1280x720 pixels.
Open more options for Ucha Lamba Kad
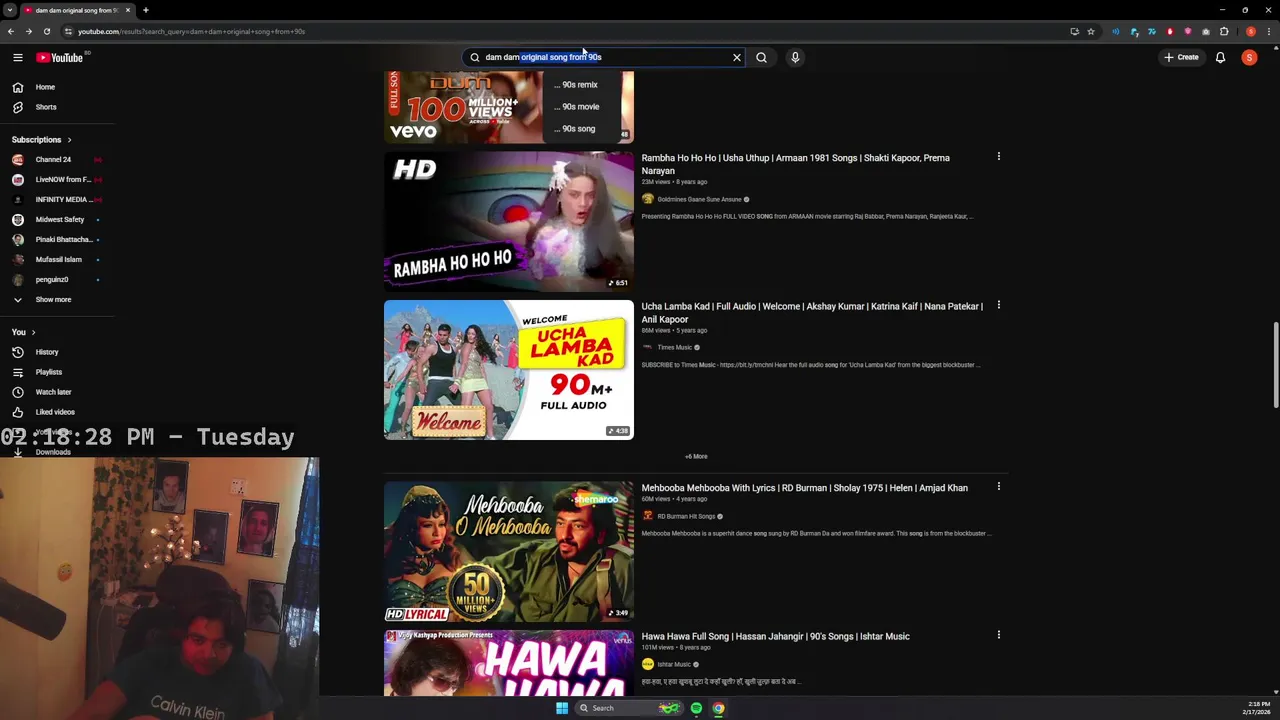tap(998, 305)
